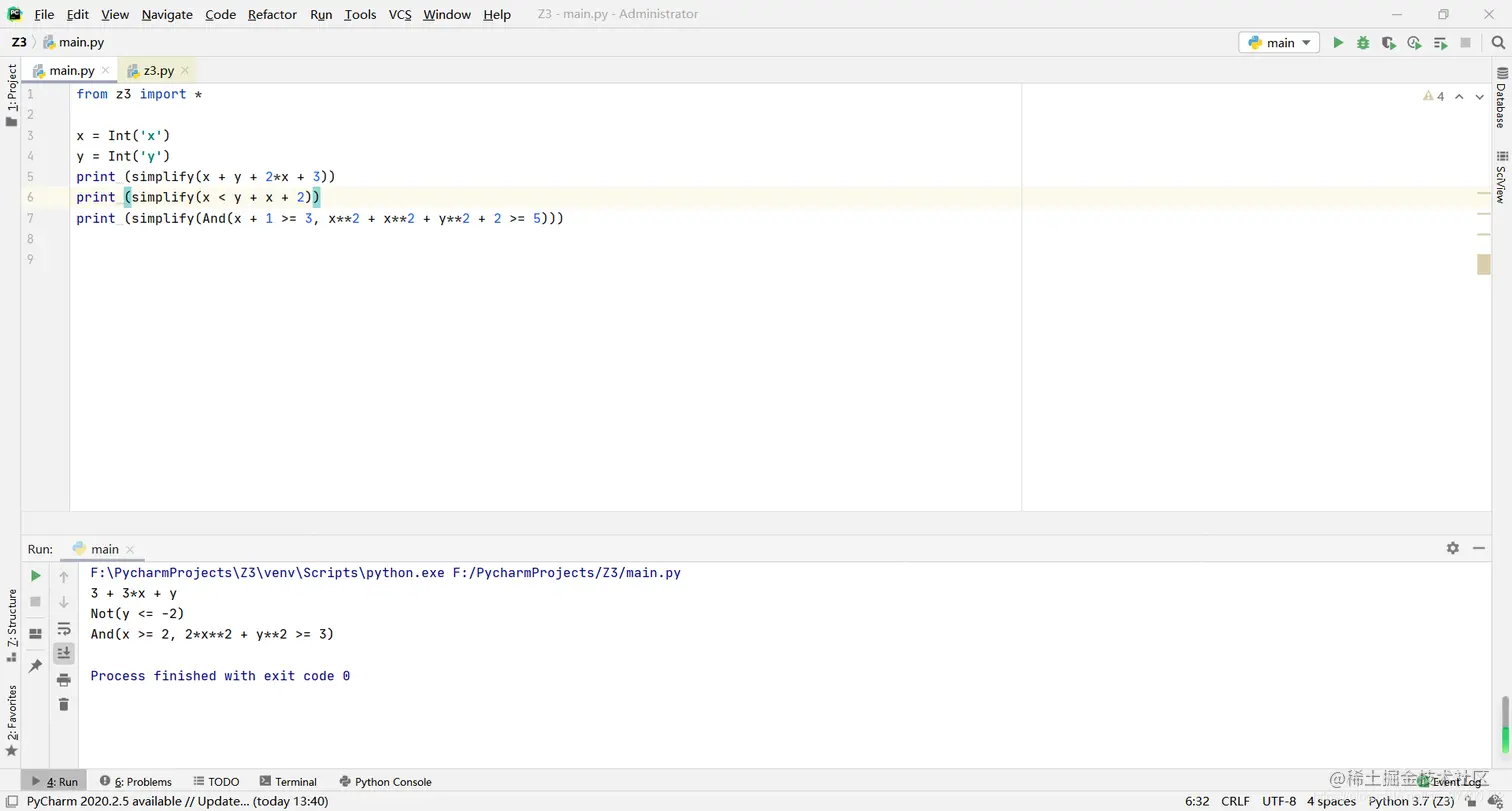Open the Navigate menu

(167, 14)
